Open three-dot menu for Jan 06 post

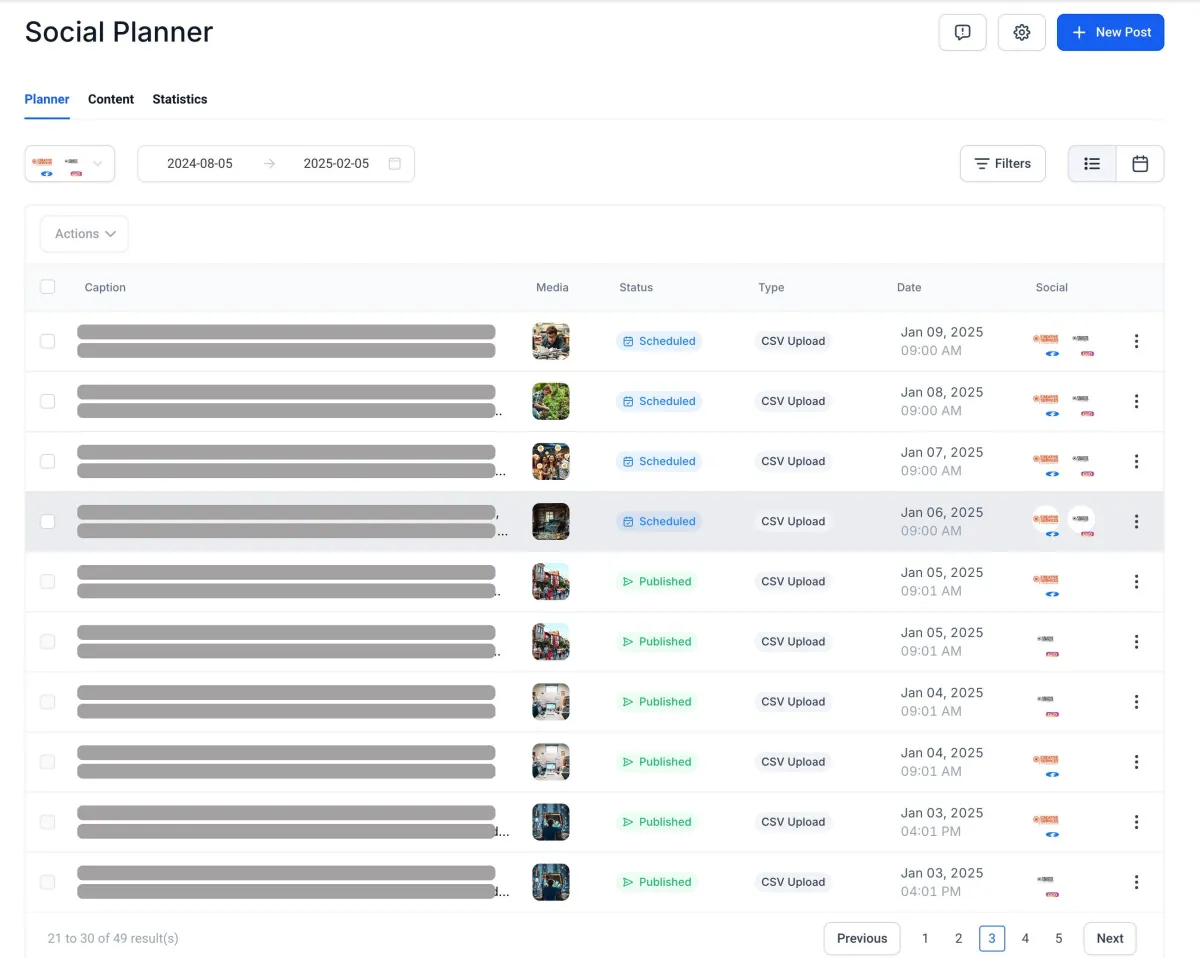[1136, 521]
